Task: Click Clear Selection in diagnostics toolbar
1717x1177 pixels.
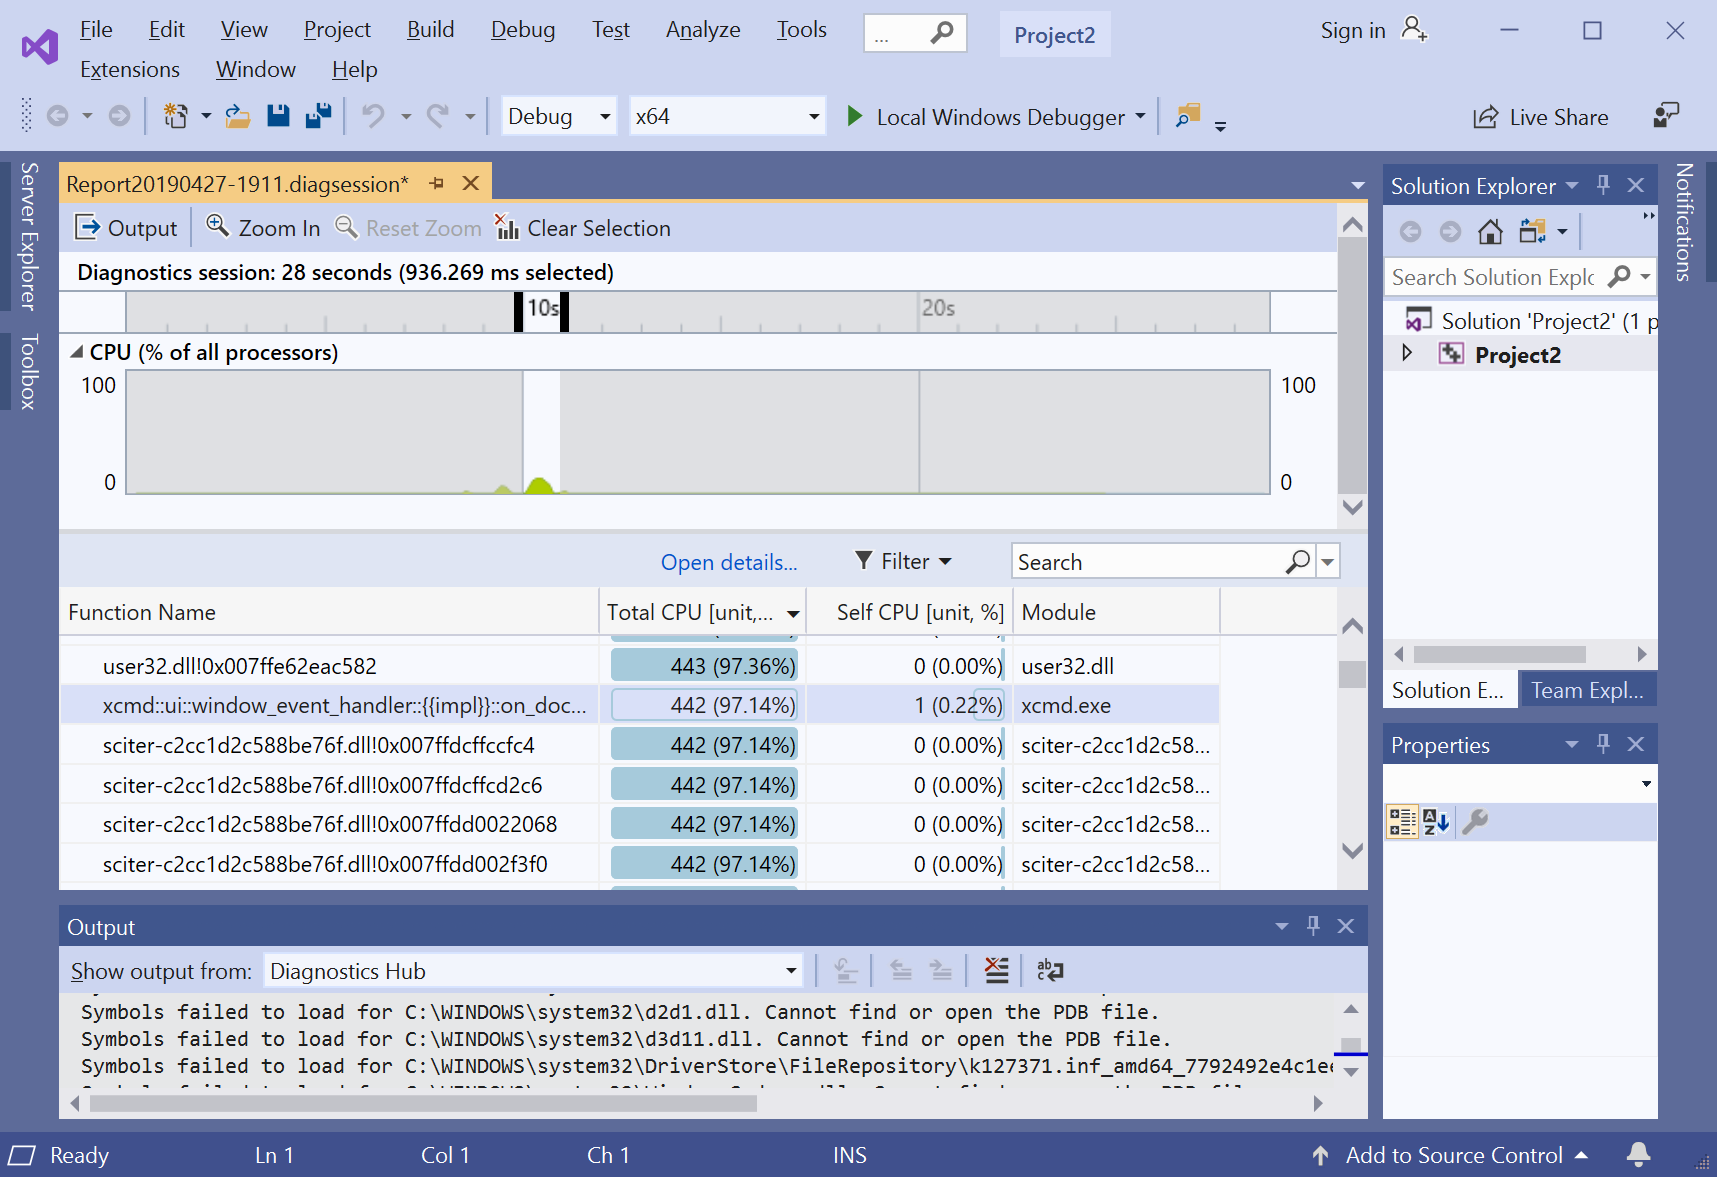Action: pyautogui.click(x=583, y=228)
